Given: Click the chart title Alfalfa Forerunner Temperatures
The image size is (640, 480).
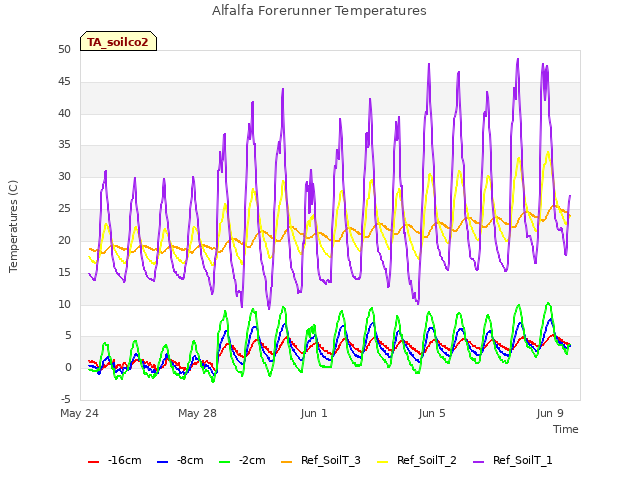Looking at the screenshot, I should (x=319, y=11).
